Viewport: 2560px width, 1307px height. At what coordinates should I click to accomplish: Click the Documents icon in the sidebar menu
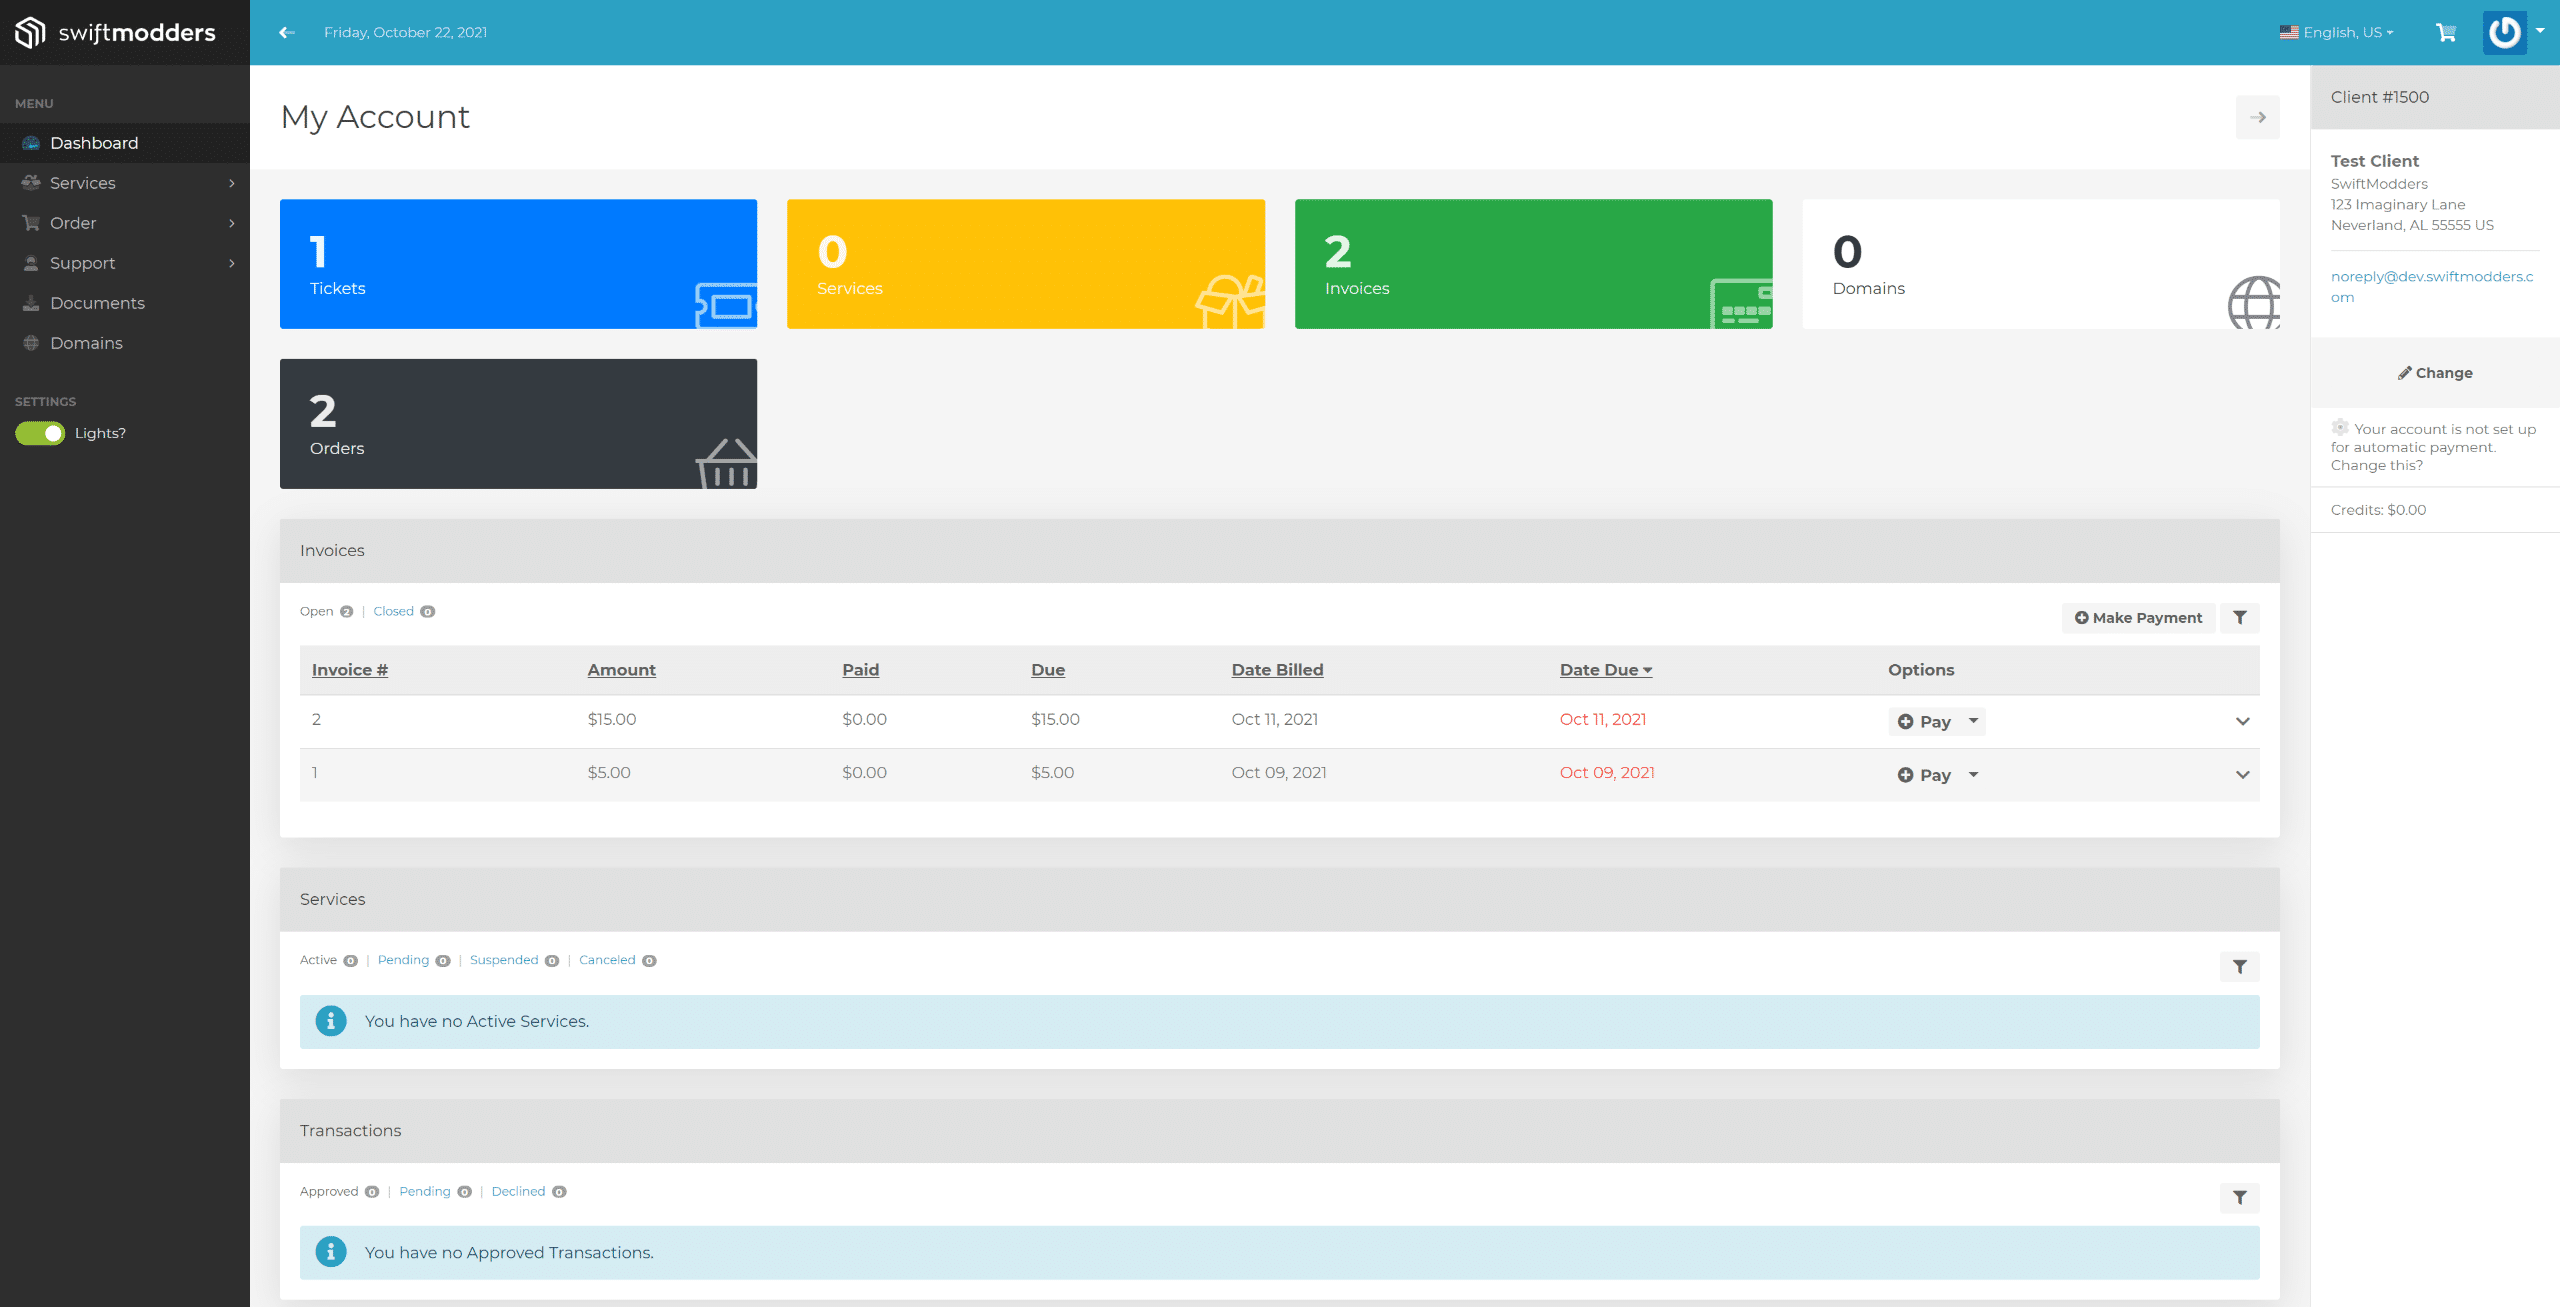30,302
